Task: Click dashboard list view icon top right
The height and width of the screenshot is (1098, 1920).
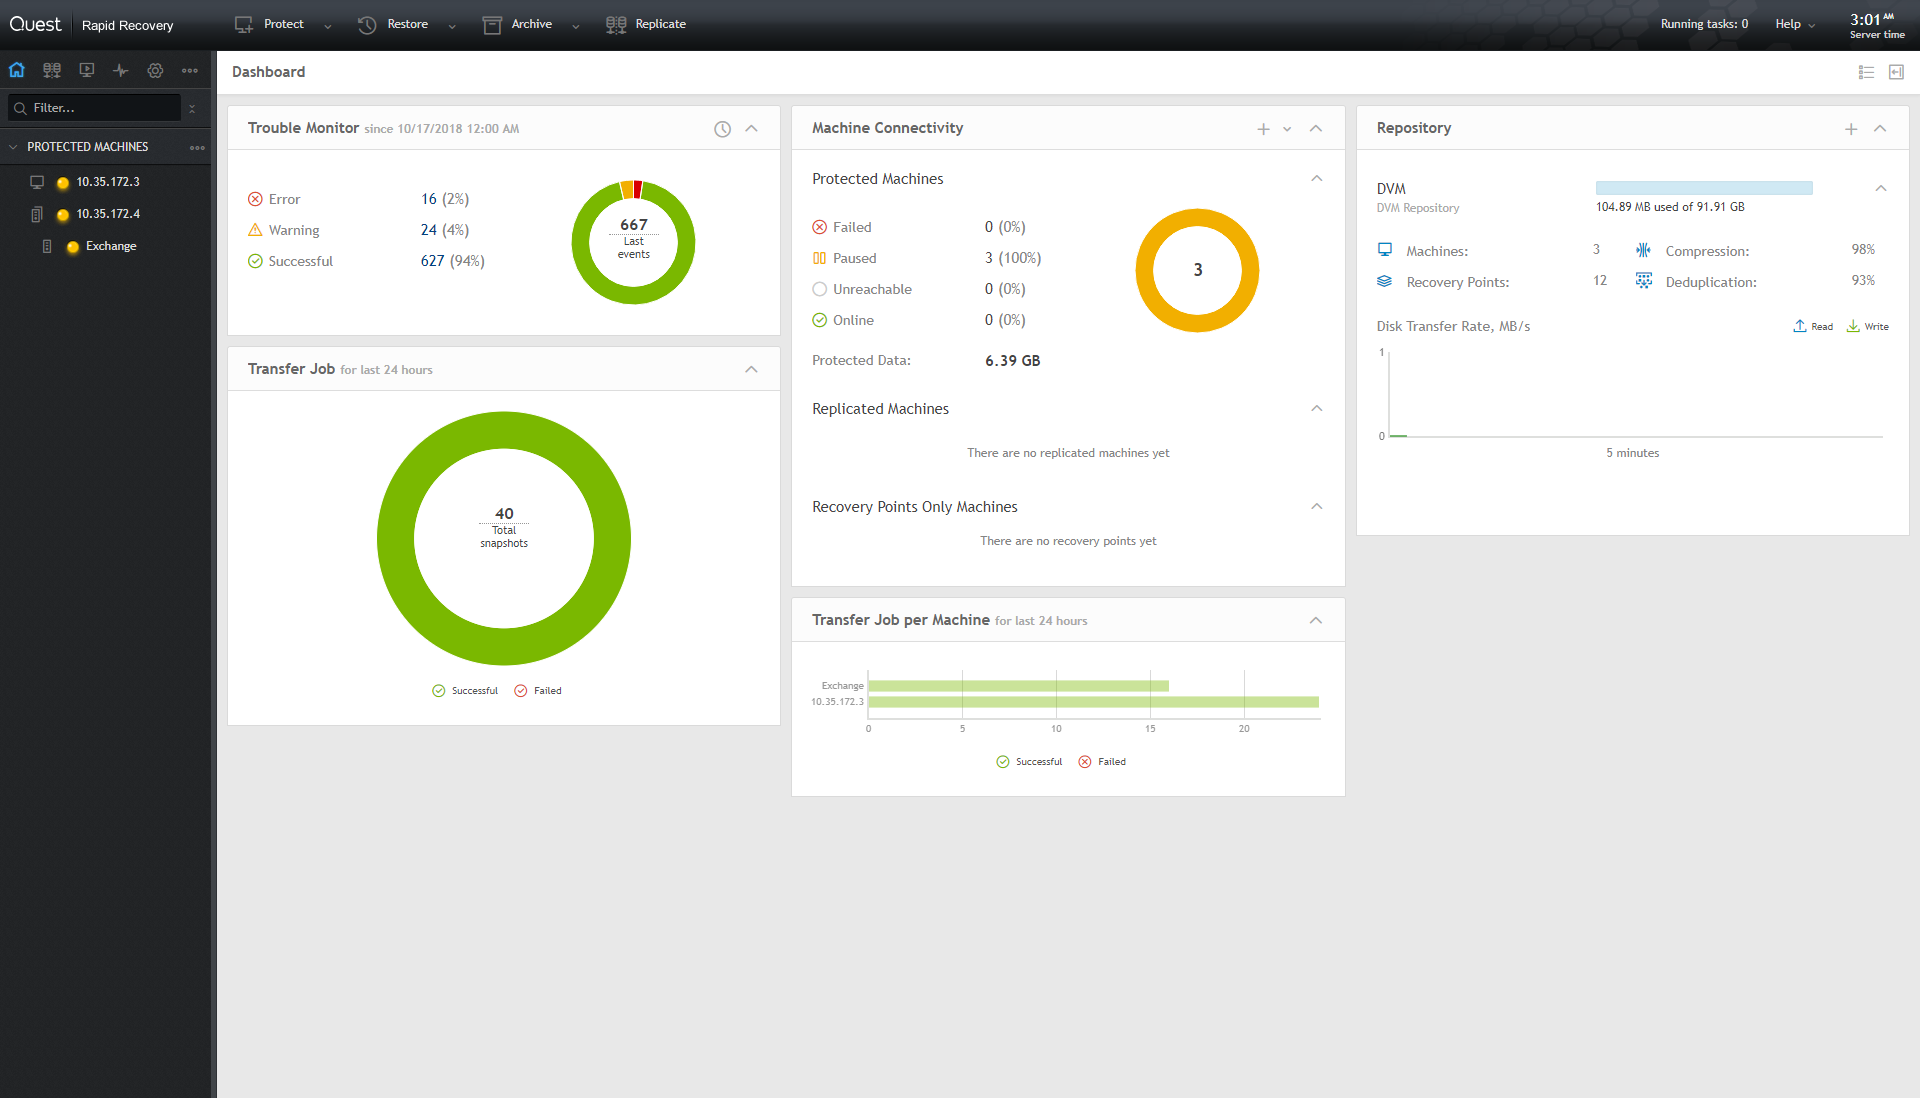Action: coord(1866,72)
